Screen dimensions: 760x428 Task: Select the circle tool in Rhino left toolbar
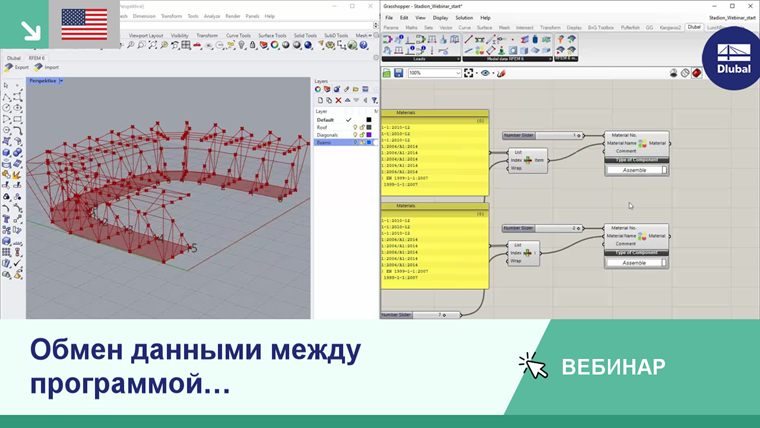(x=6, y=108)
